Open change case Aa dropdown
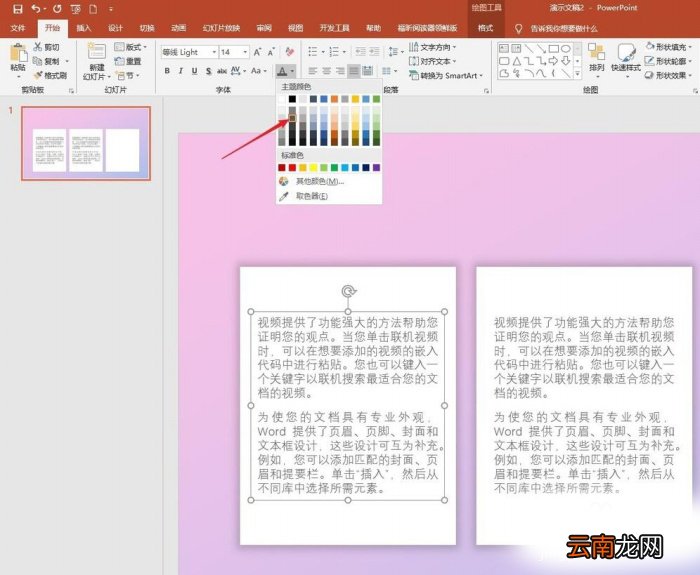The width and height of the screenshot is (700, 575). (x=259, y=71)
